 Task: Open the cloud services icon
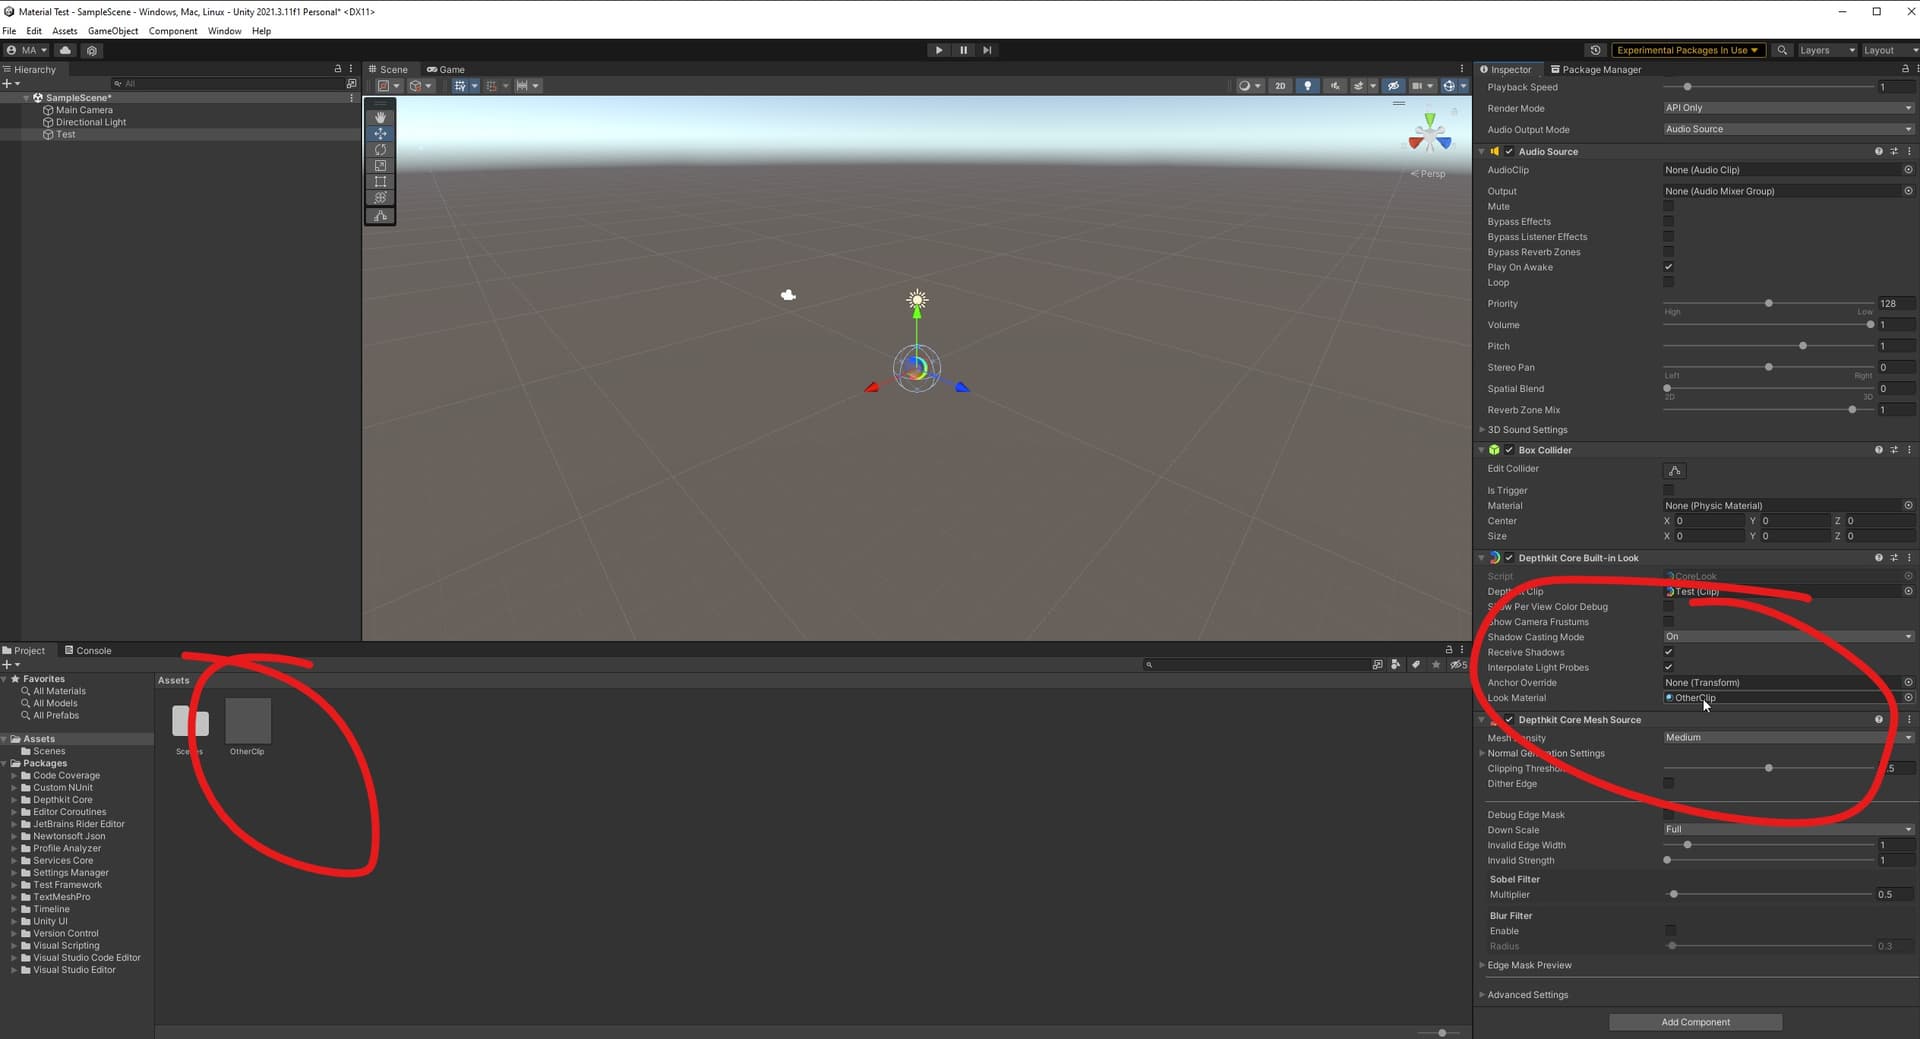tap(66, 50)
